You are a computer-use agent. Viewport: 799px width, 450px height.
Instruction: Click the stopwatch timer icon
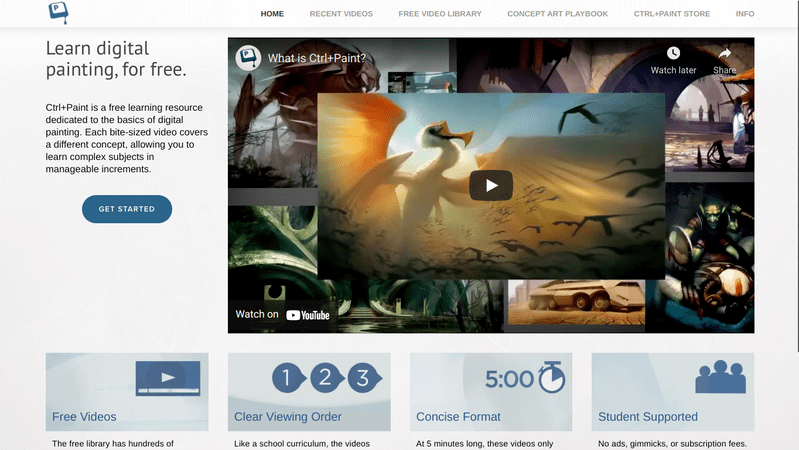coord(552,378)
